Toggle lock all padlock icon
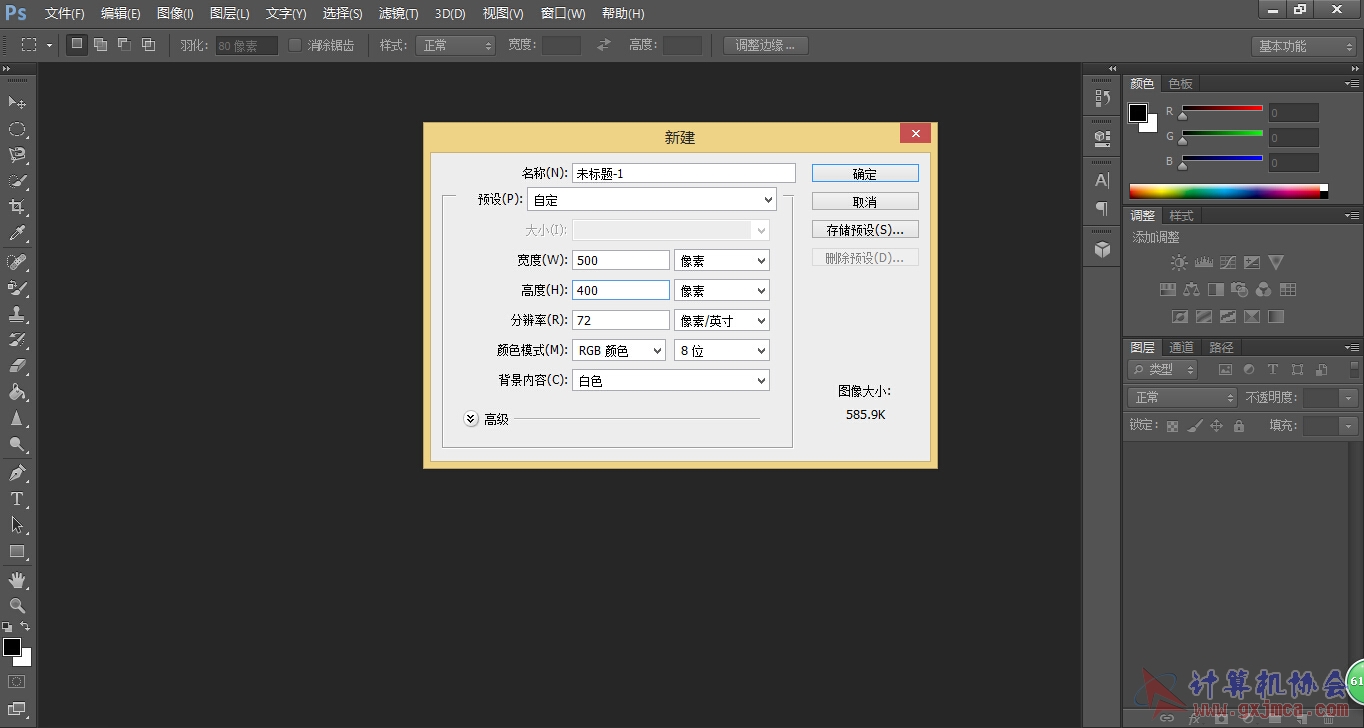 1239,426
